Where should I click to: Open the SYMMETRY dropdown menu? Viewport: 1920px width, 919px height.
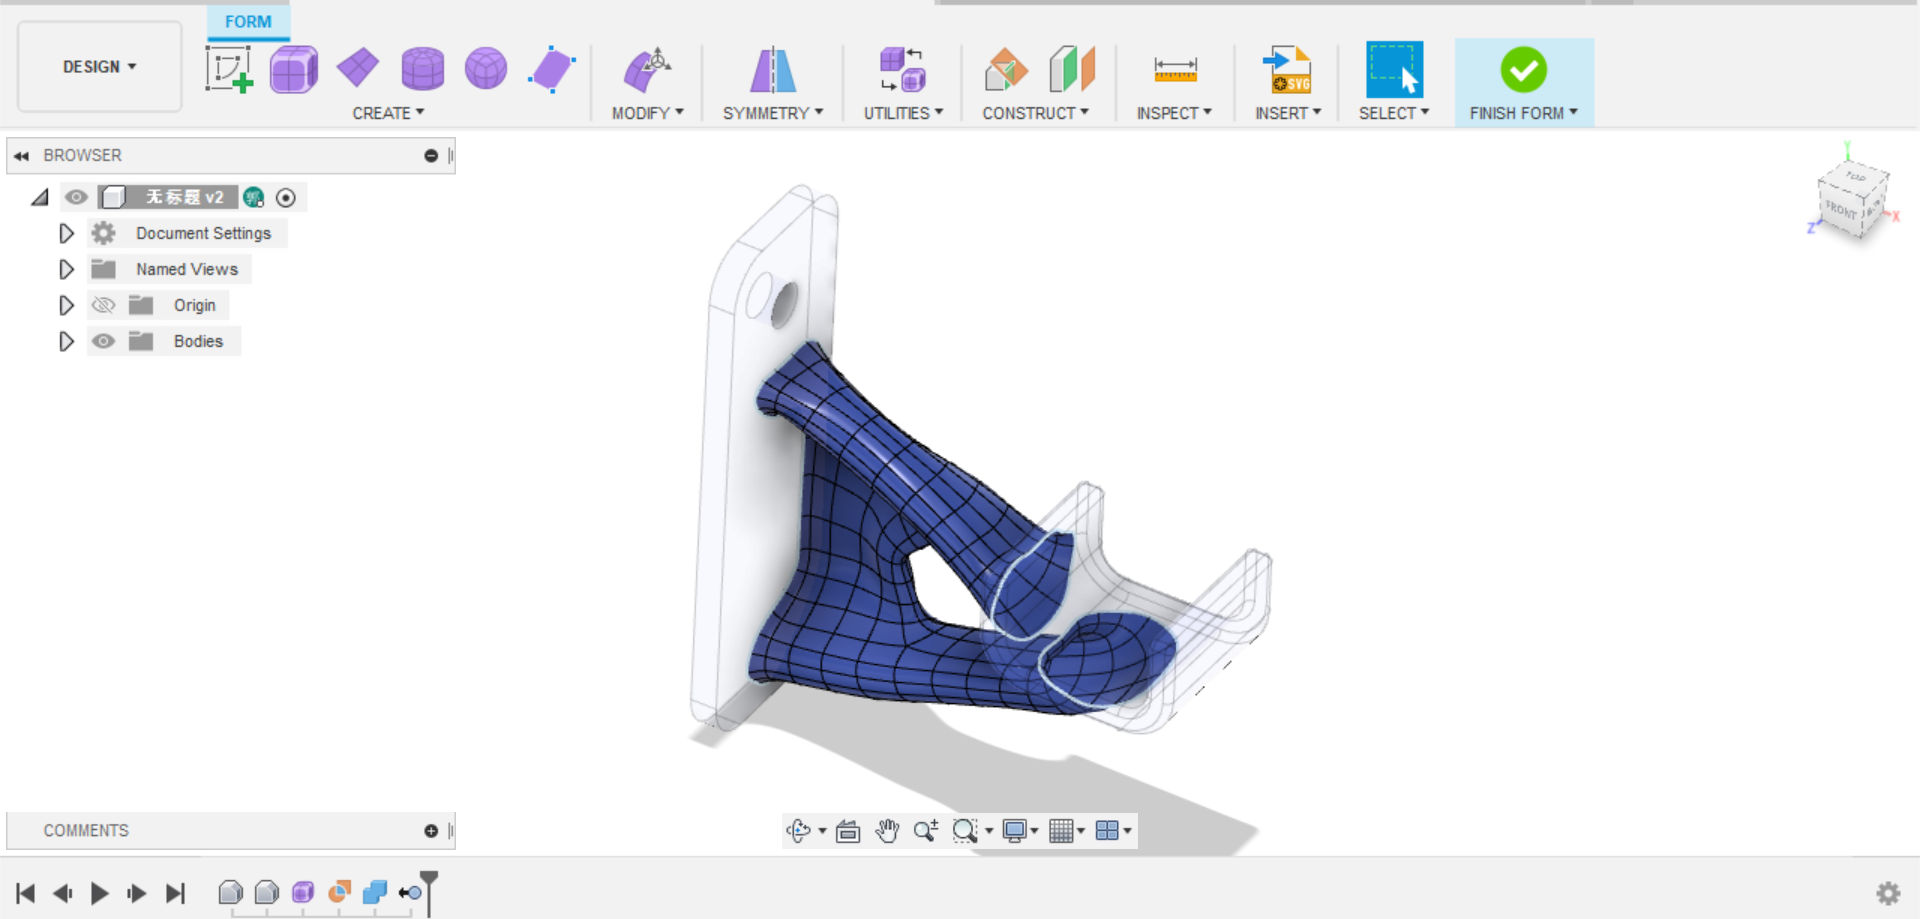[x=773, y=112]
